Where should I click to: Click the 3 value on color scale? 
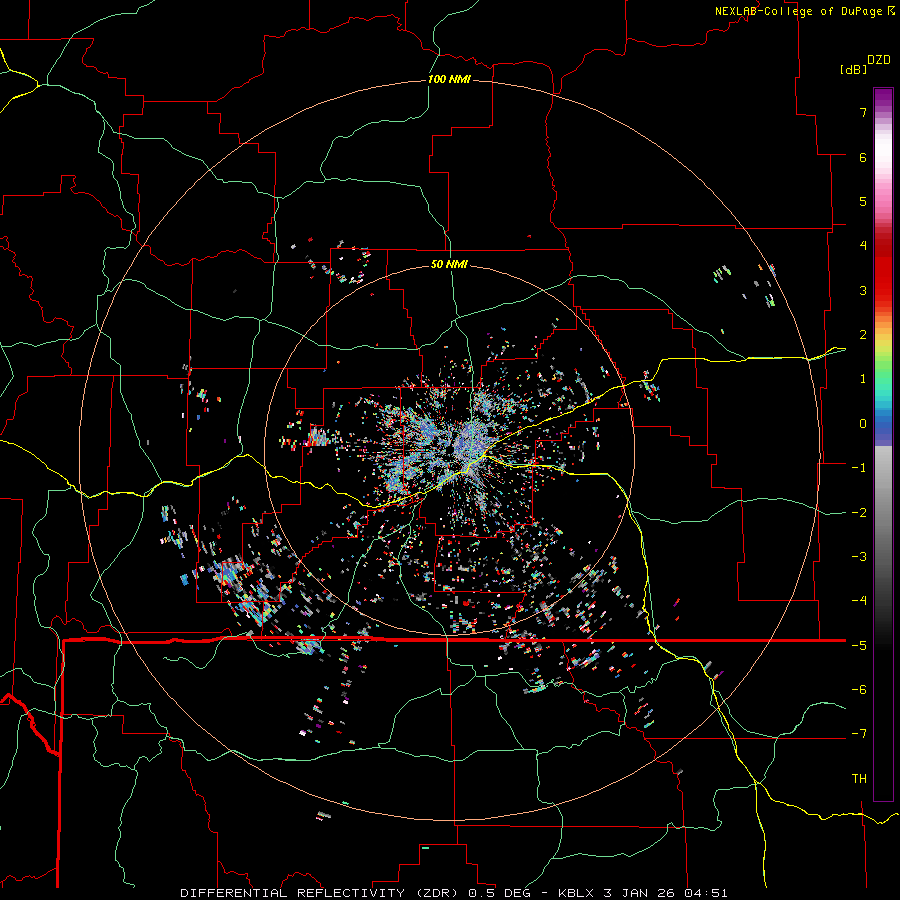pos(863,290)
